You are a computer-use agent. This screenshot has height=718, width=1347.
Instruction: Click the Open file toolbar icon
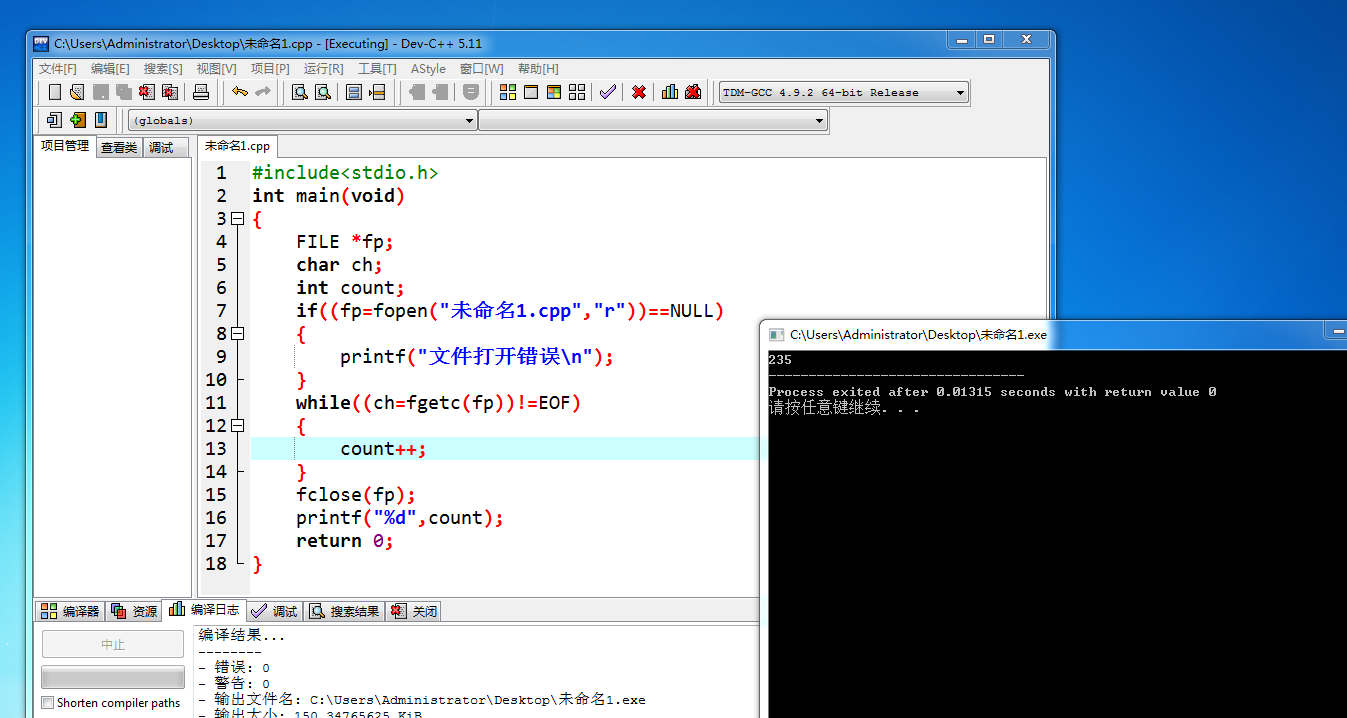(x=77, y=92)
